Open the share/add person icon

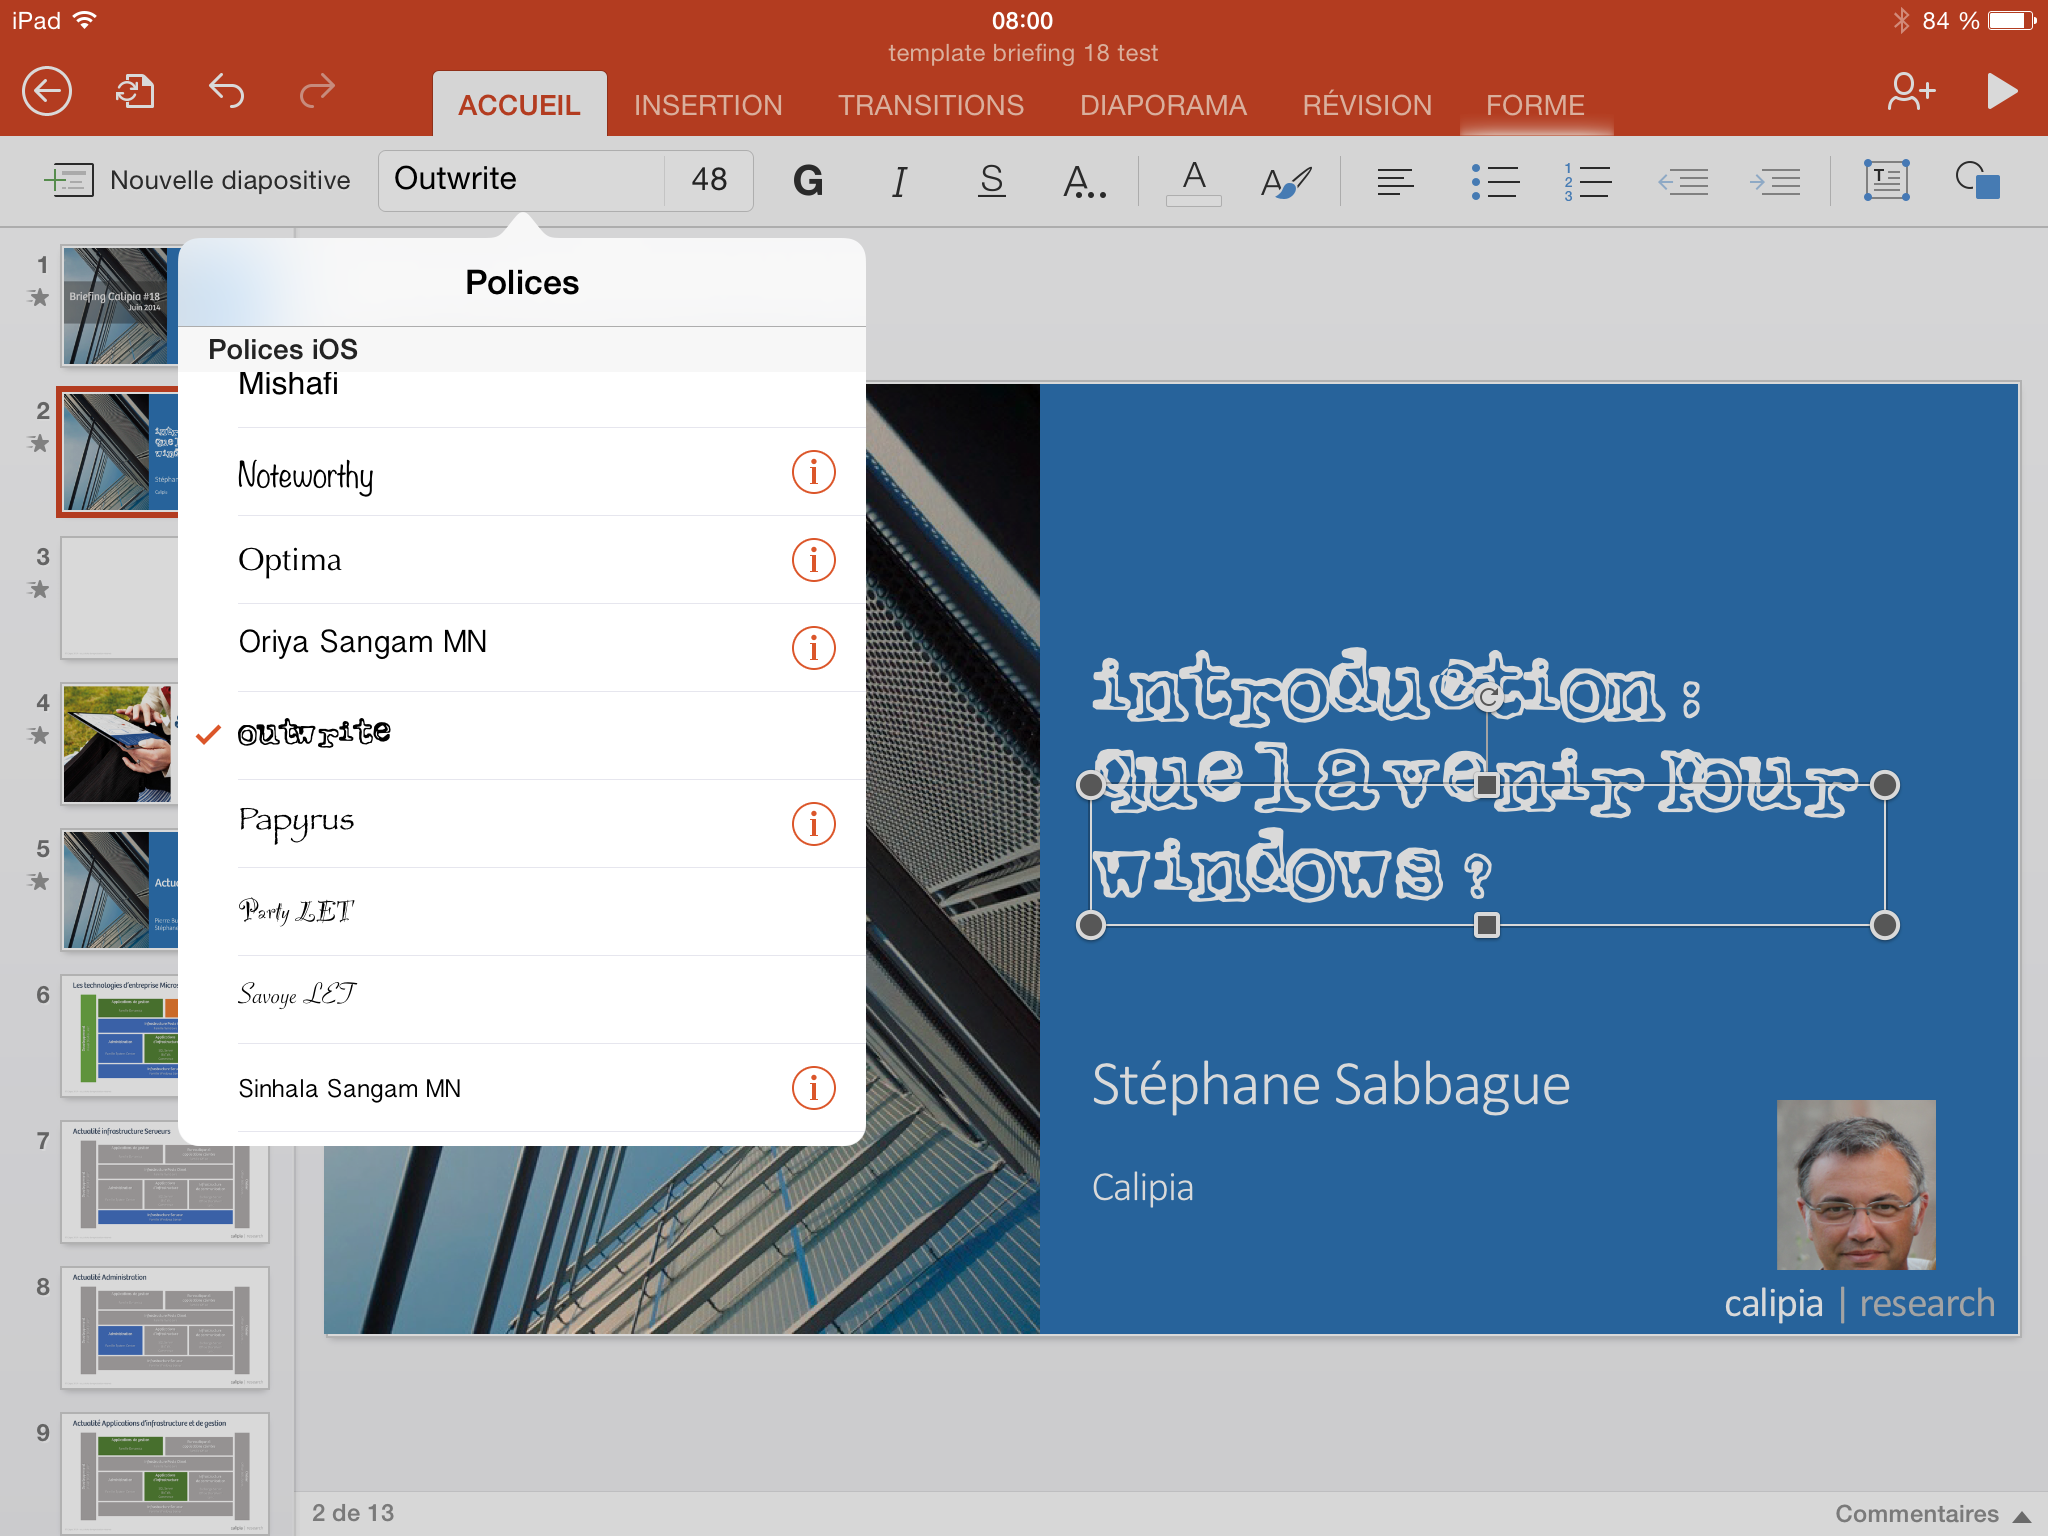pyautogui.click(x=1909, y=92)
